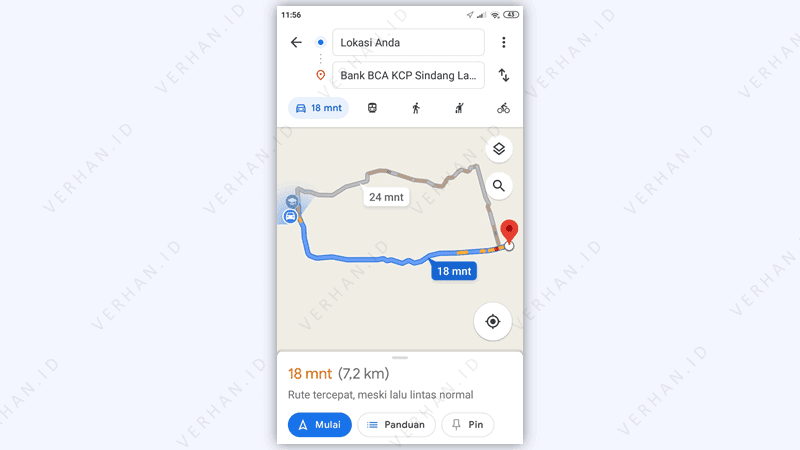Tap the search magnifier on the map
This screenshot has height=450, width=800.
pyautogui.click(x=498, y=186)
